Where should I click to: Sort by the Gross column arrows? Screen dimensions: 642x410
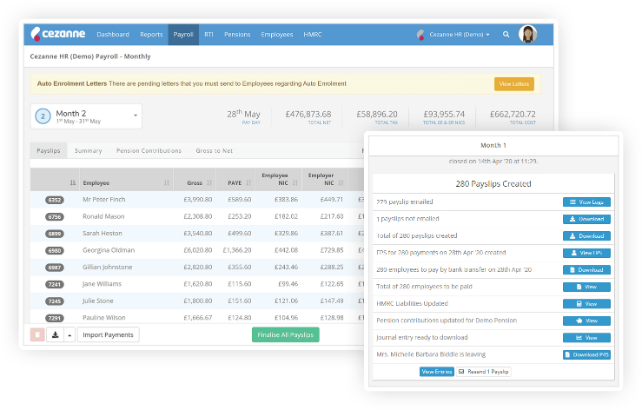pos(209,183)
